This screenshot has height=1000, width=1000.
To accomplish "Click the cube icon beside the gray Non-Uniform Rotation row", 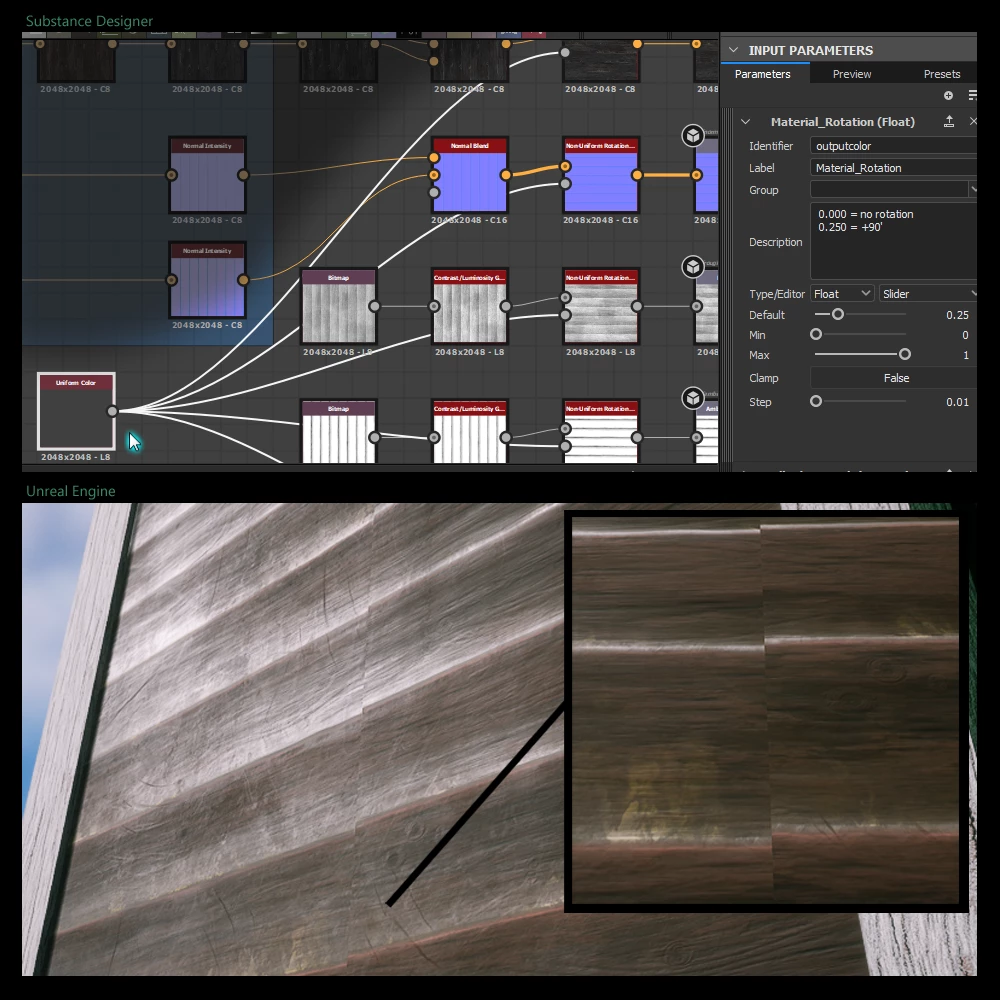I will [x=693, y=267].
